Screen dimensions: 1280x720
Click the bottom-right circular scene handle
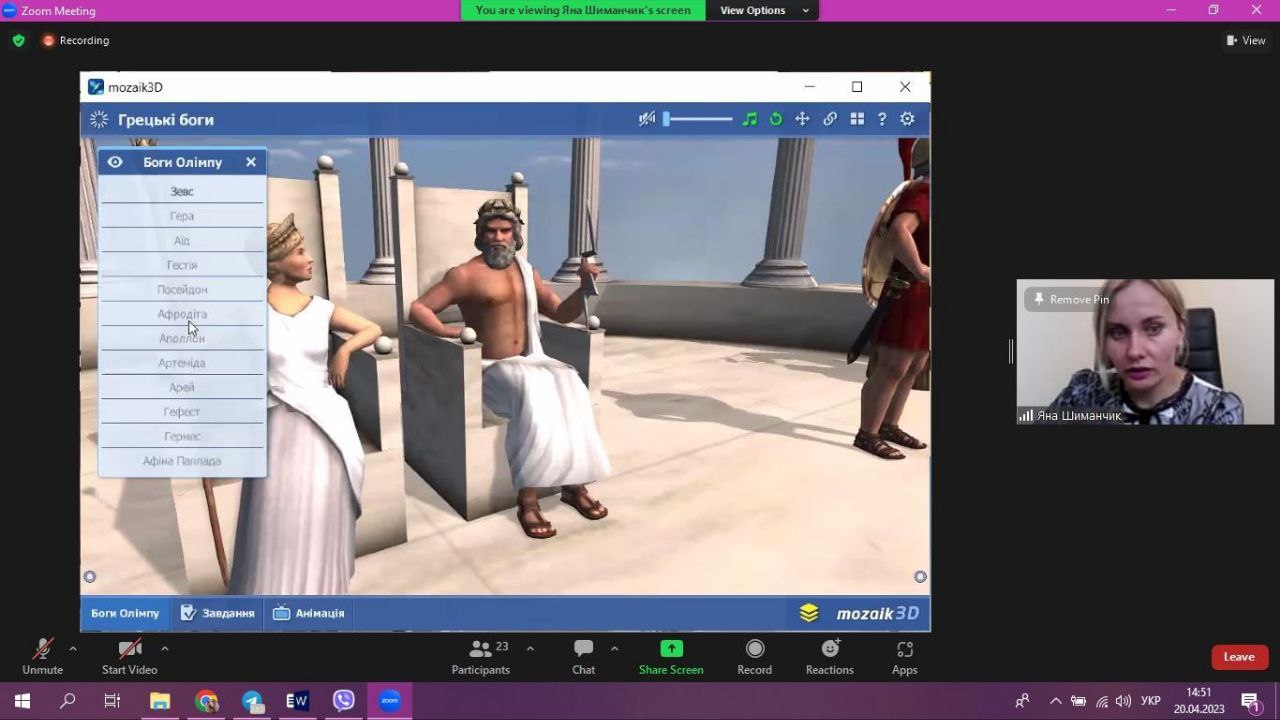(920, 576)
